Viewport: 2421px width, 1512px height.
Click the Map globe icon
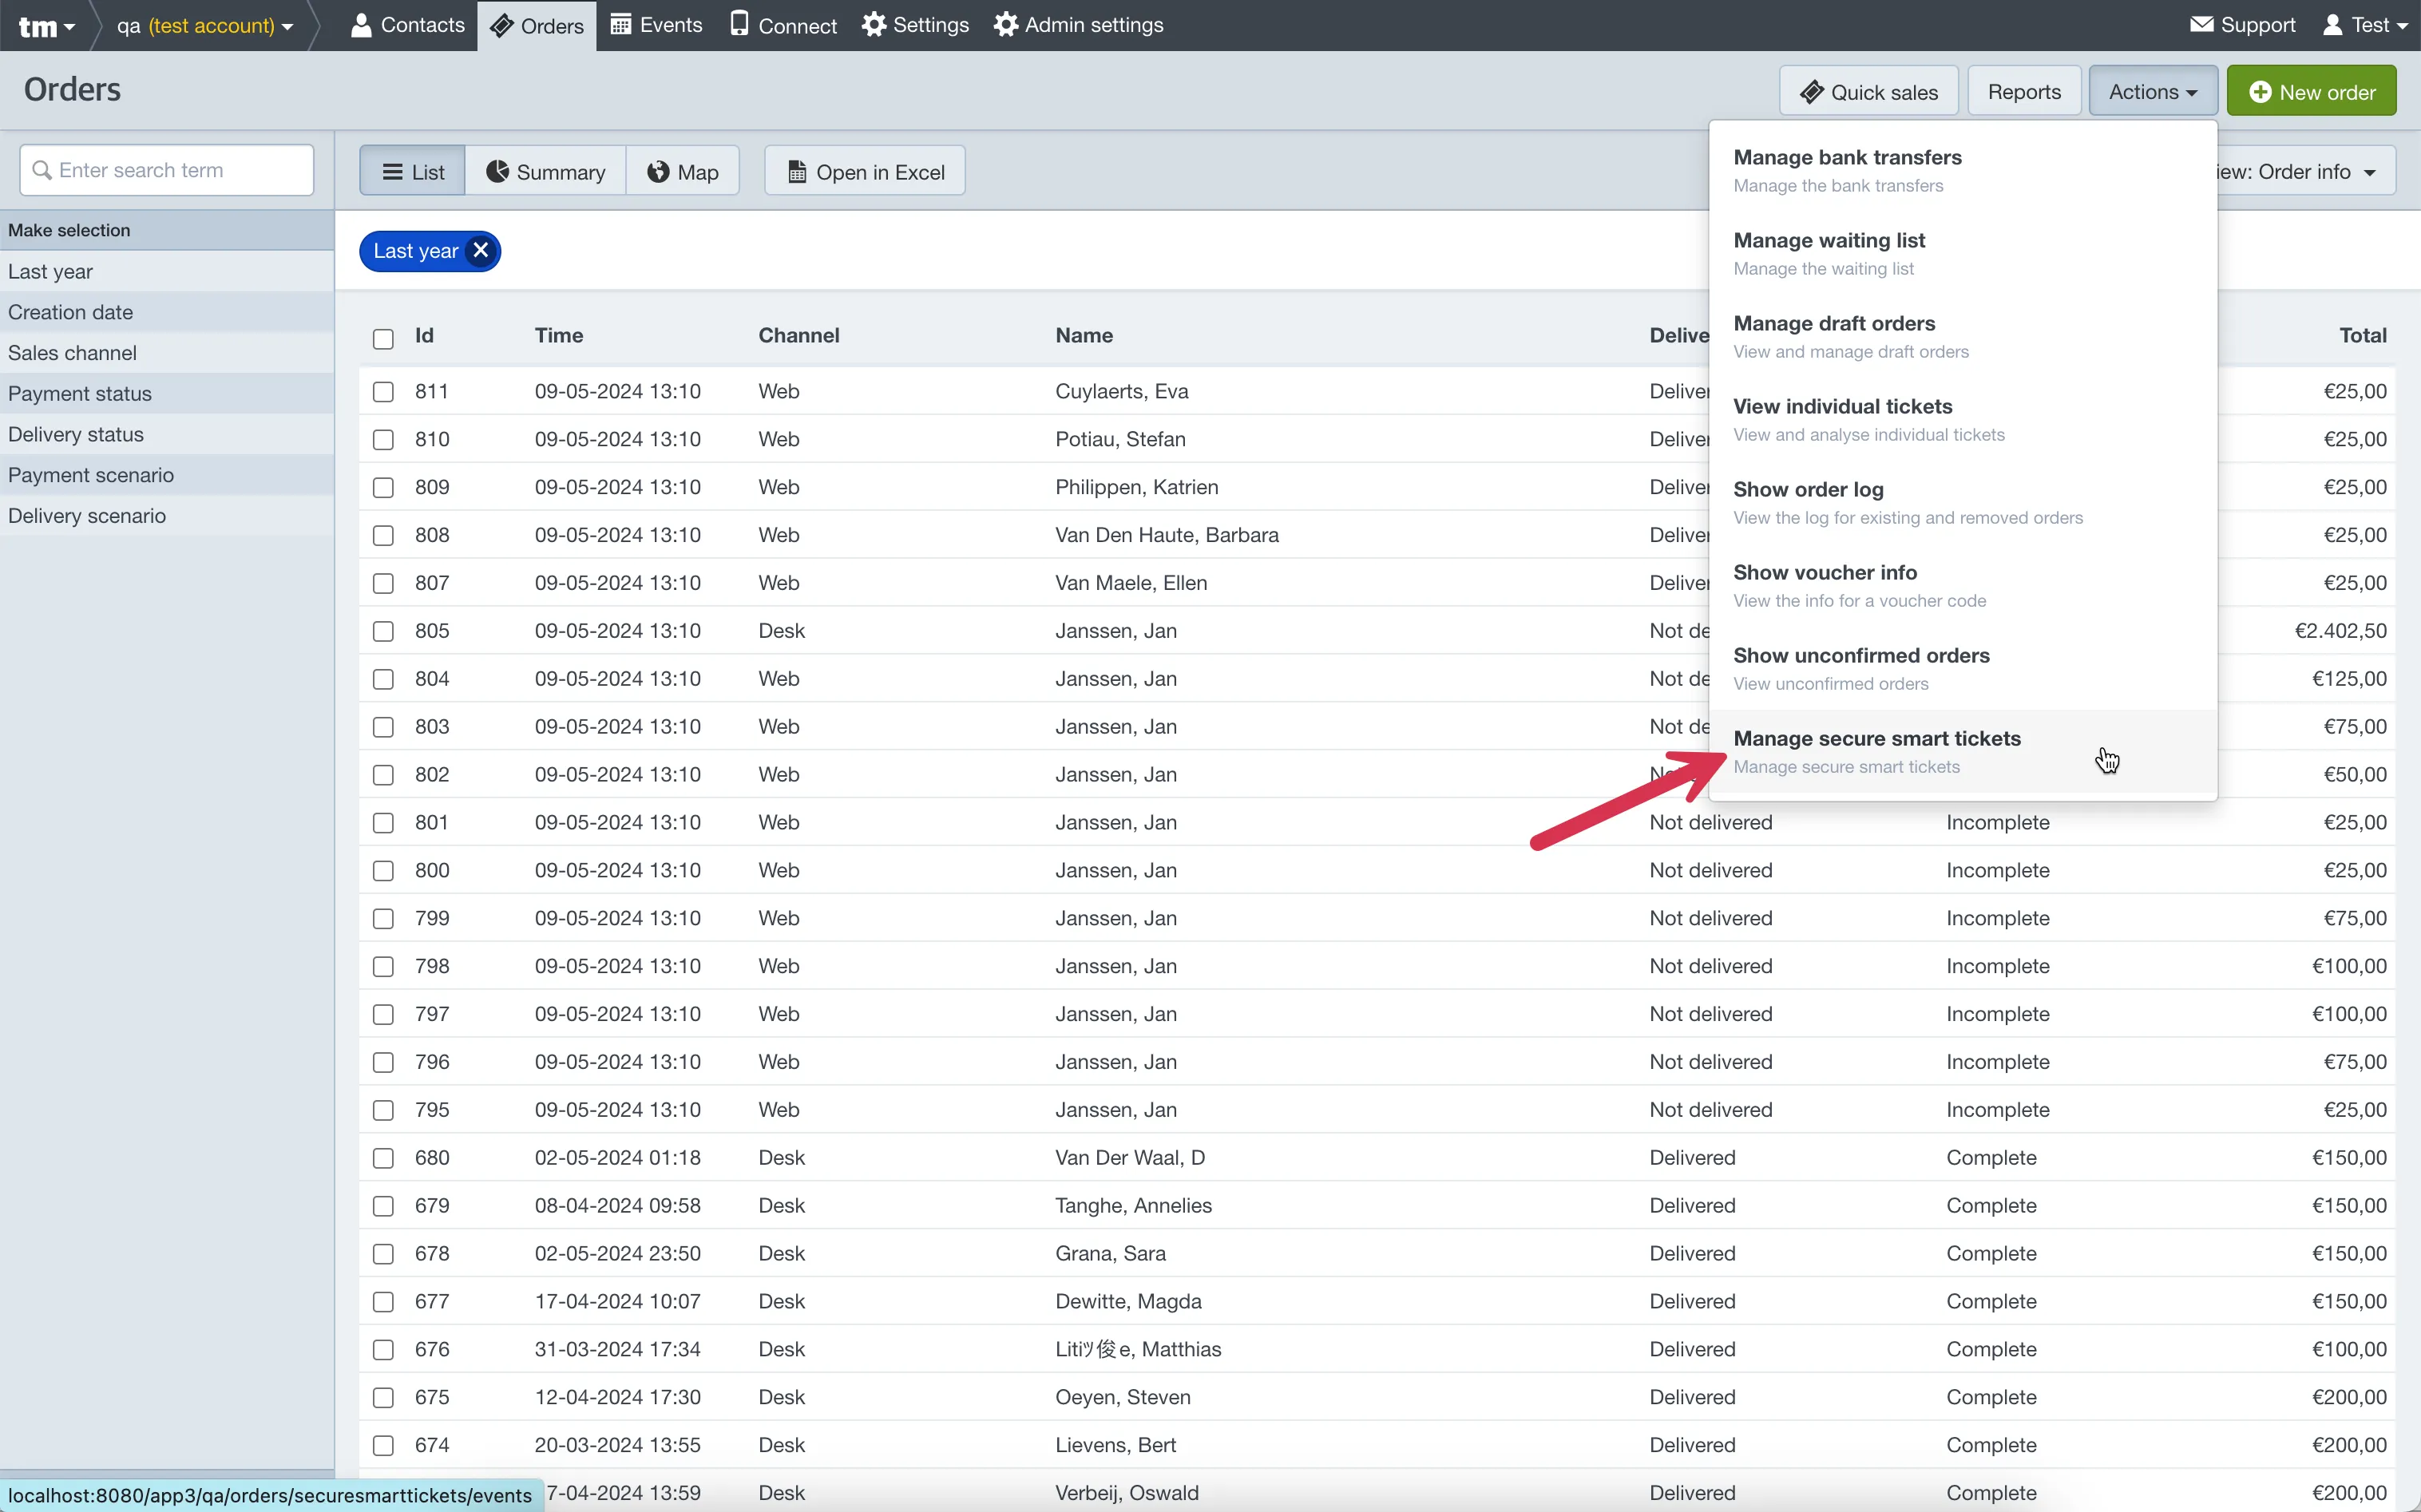point(658,172)
